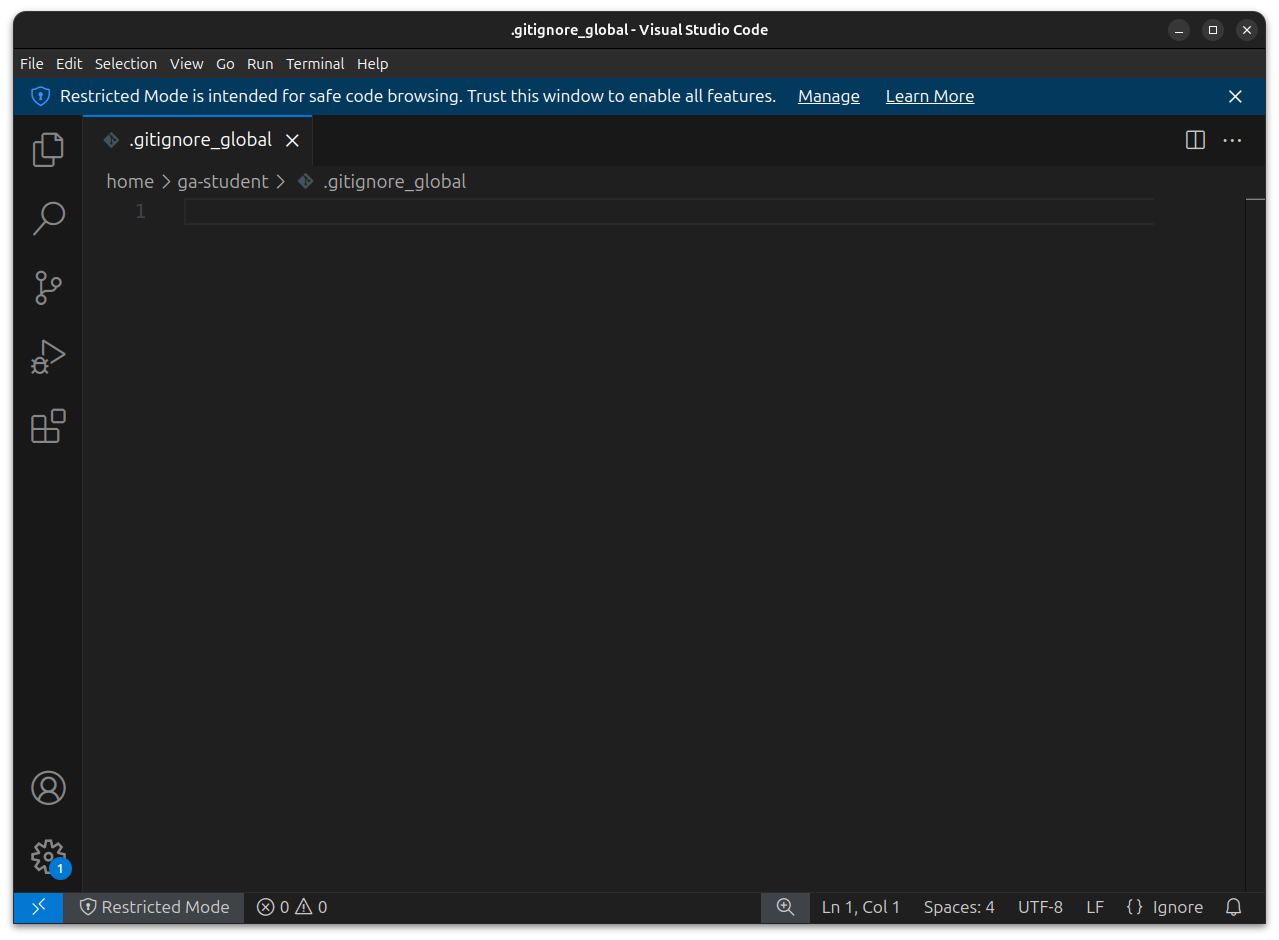
Task: Click Manage to trust this window
Action: pyautogui.click(x=828, y=96)
